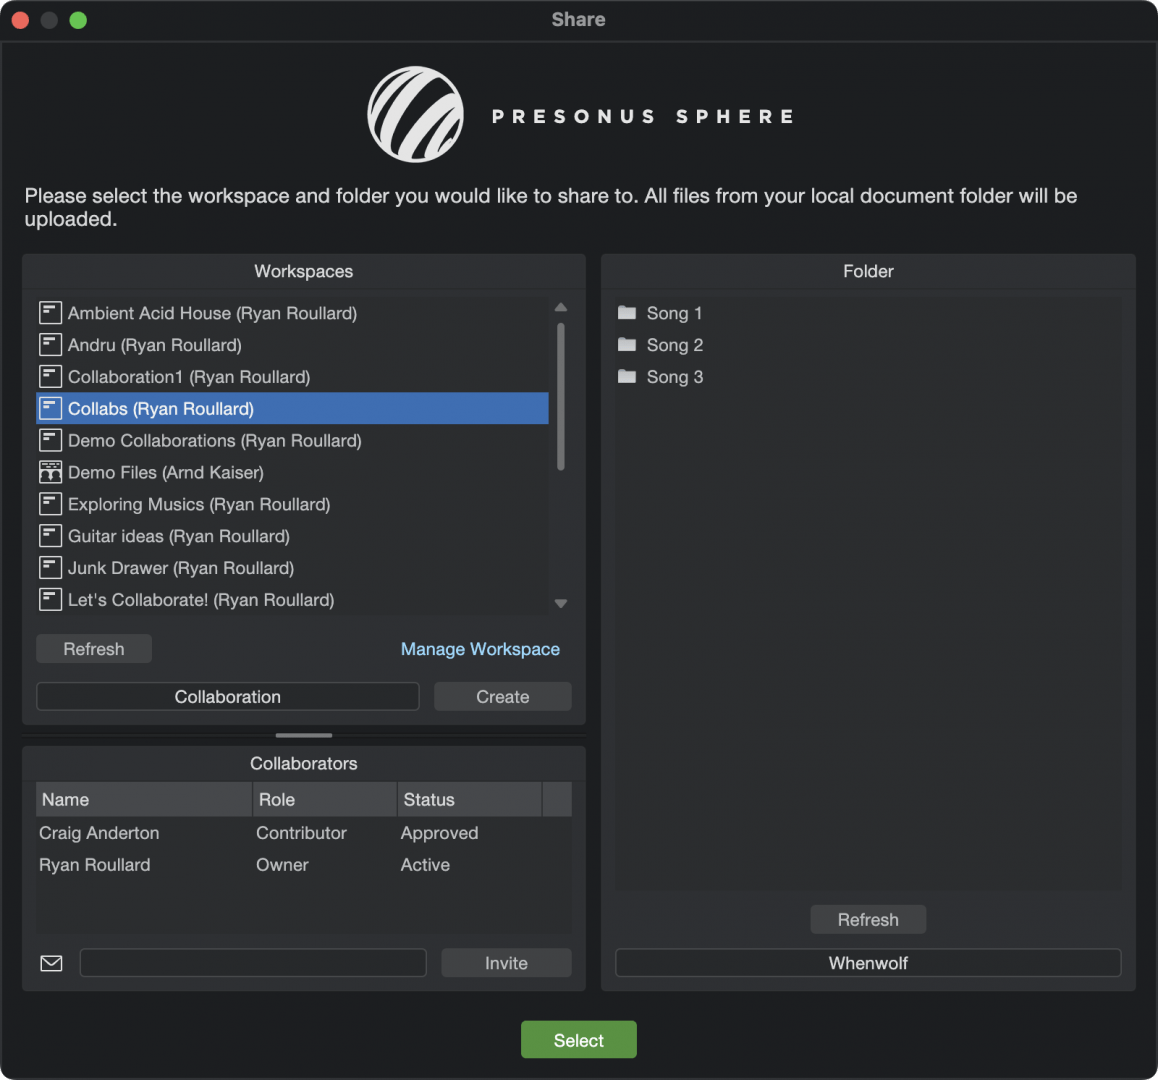Click the workspace icon beside Ambient Acid House
The width and height of the screenshot is (1158, 1080).
click(x=50, y=312)
